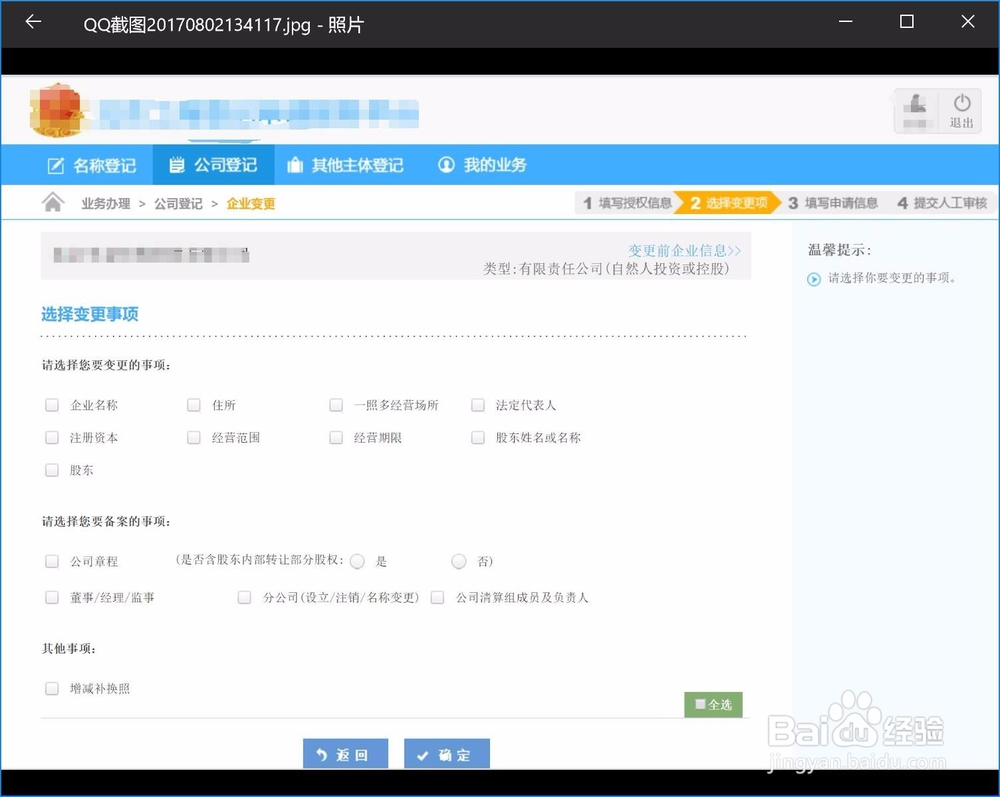Click the back arrow in Photos title bar
The image size is (1000, 797).
32,20
